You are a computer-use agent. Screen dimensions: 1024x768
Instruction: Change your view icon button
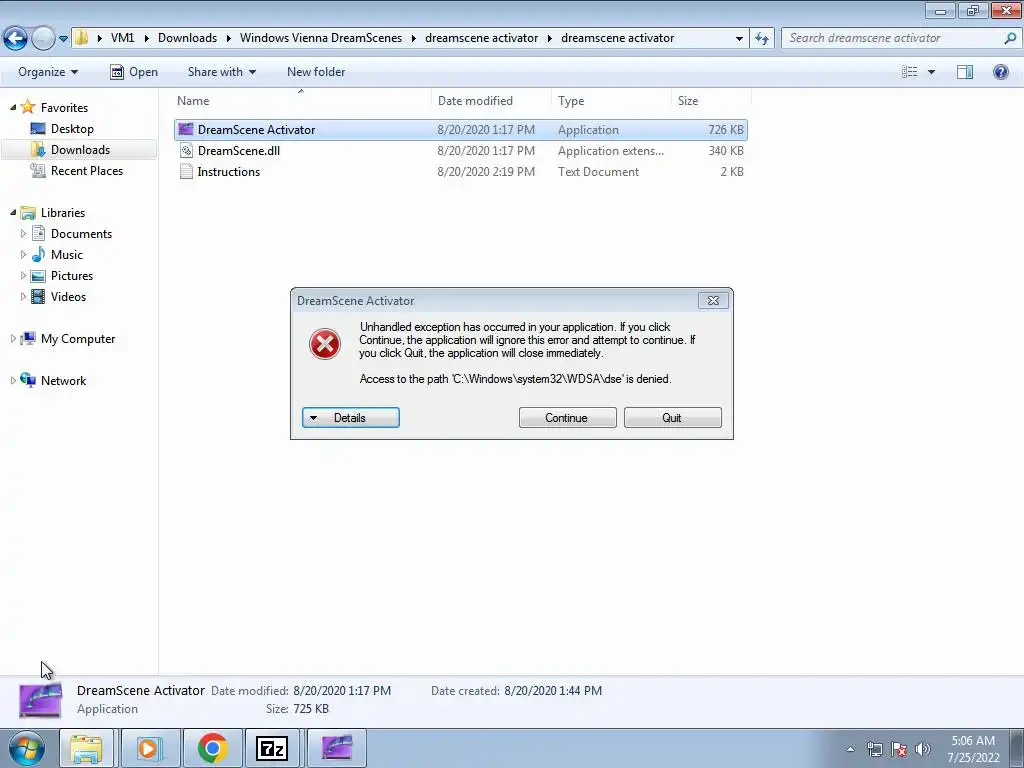coord(909,72)
